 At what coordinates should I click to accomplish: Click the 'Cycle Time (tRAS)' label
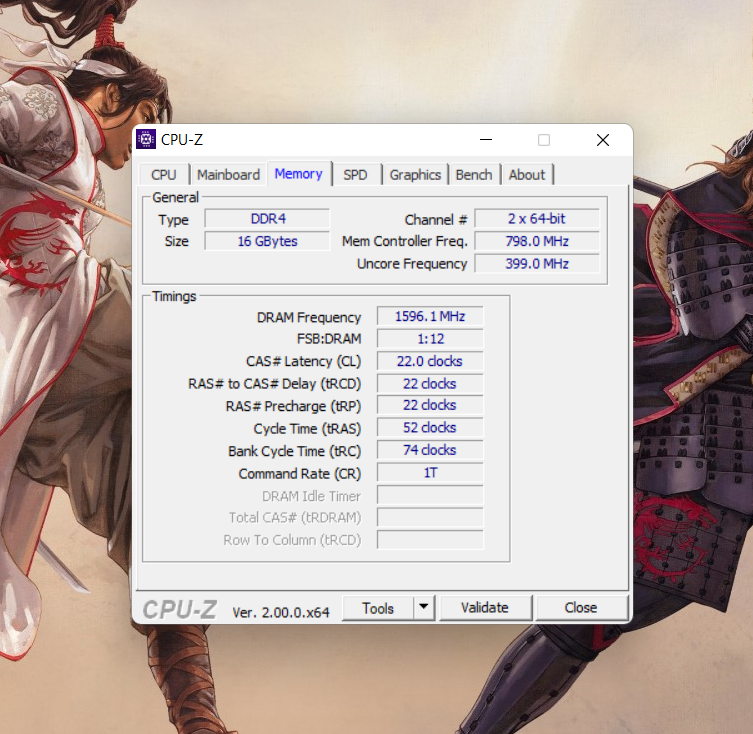(307, 428)
